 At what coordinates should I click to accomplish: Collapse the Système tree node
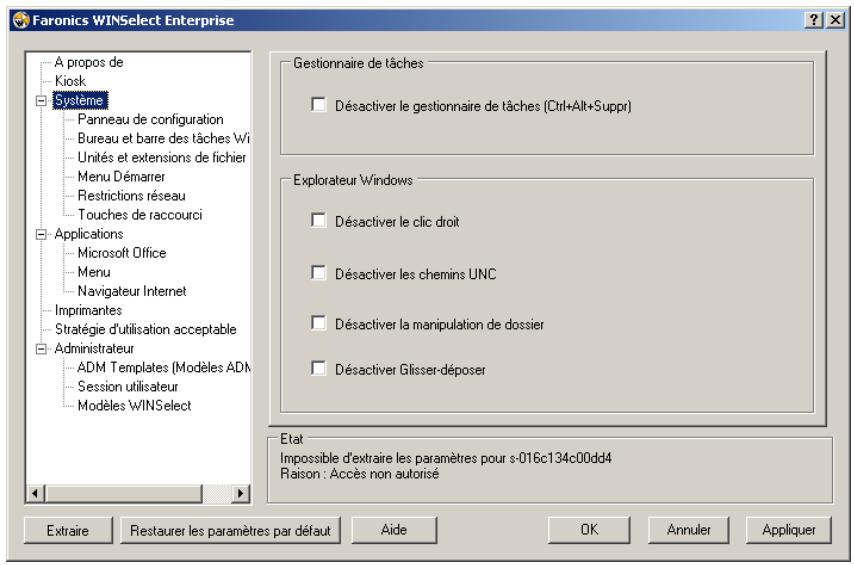tap(41, 101)
